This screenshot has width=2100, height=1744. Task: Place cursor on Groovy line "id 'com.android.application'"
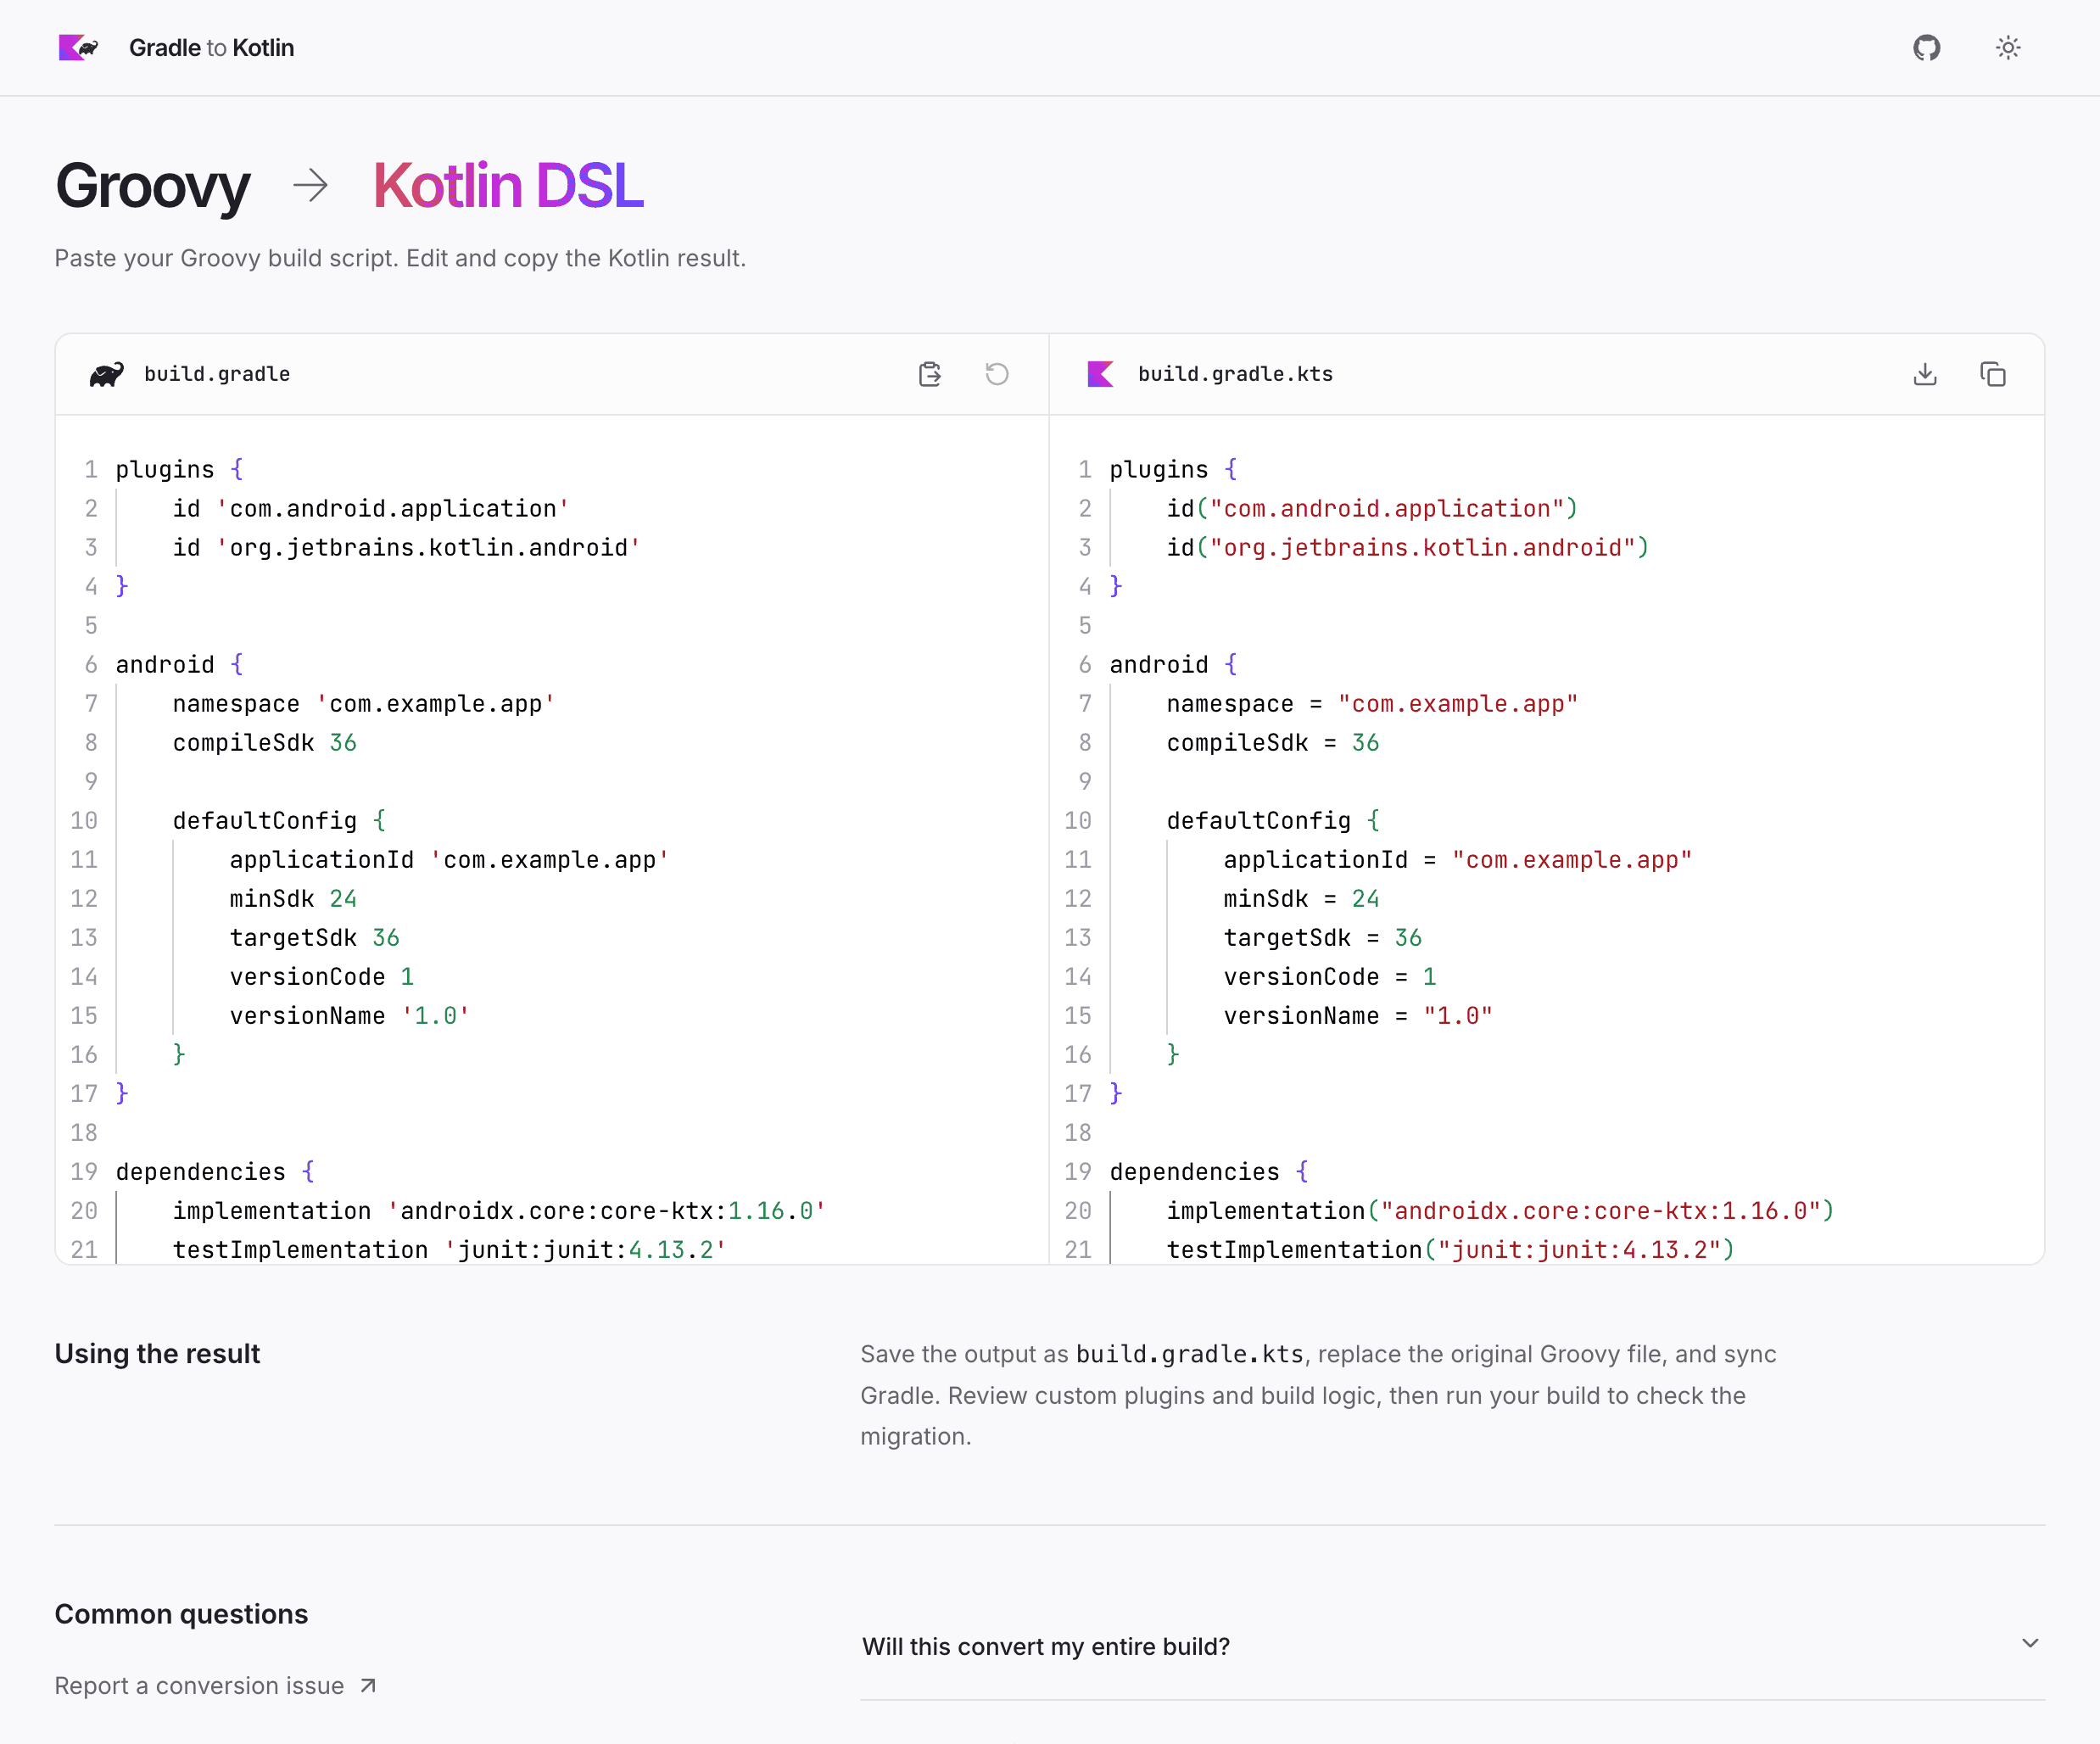[370, 509]
